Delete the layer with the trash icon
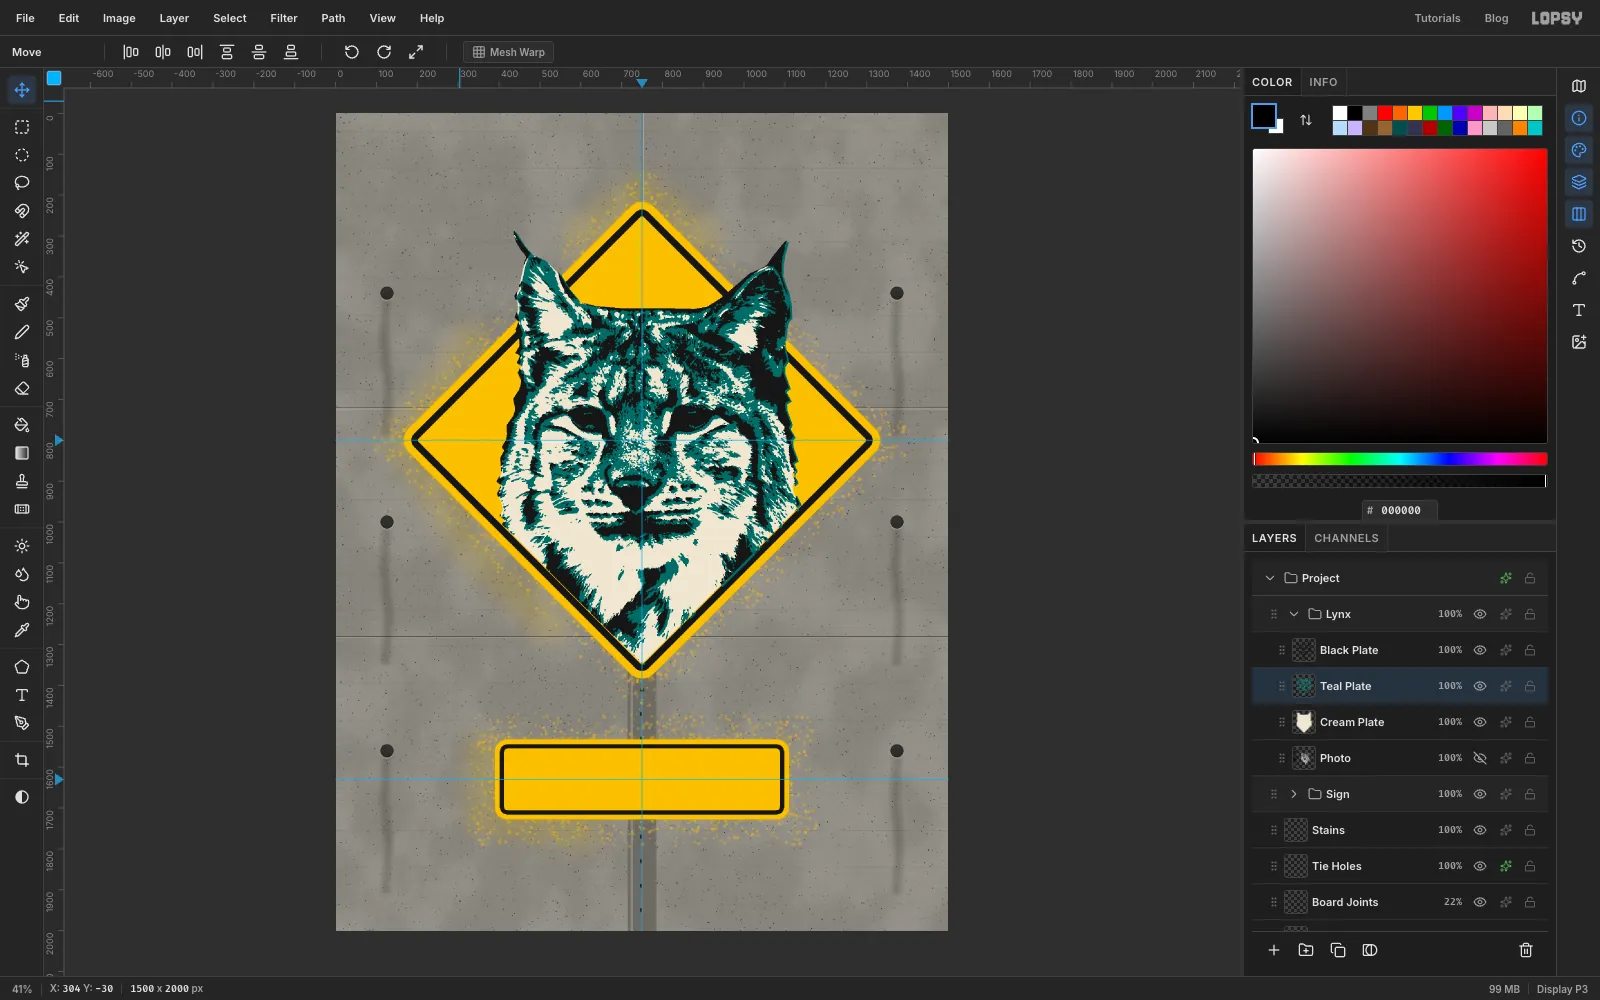 [x=1526, y=950]
